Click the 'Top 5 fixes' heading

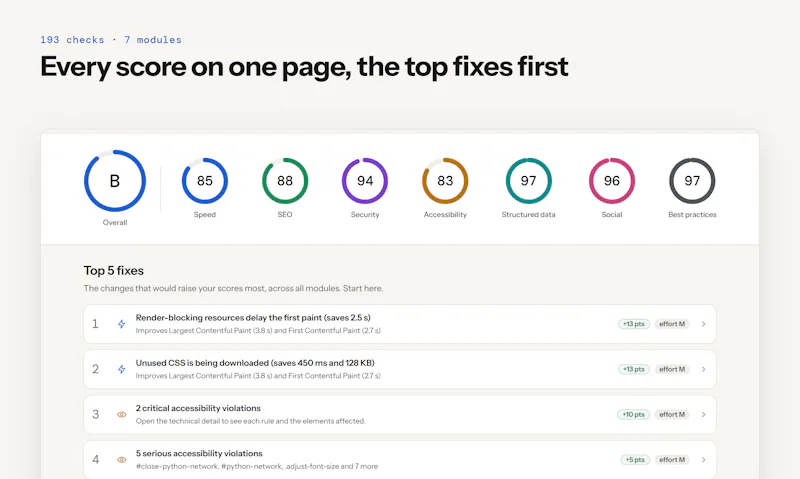[114, 270]
